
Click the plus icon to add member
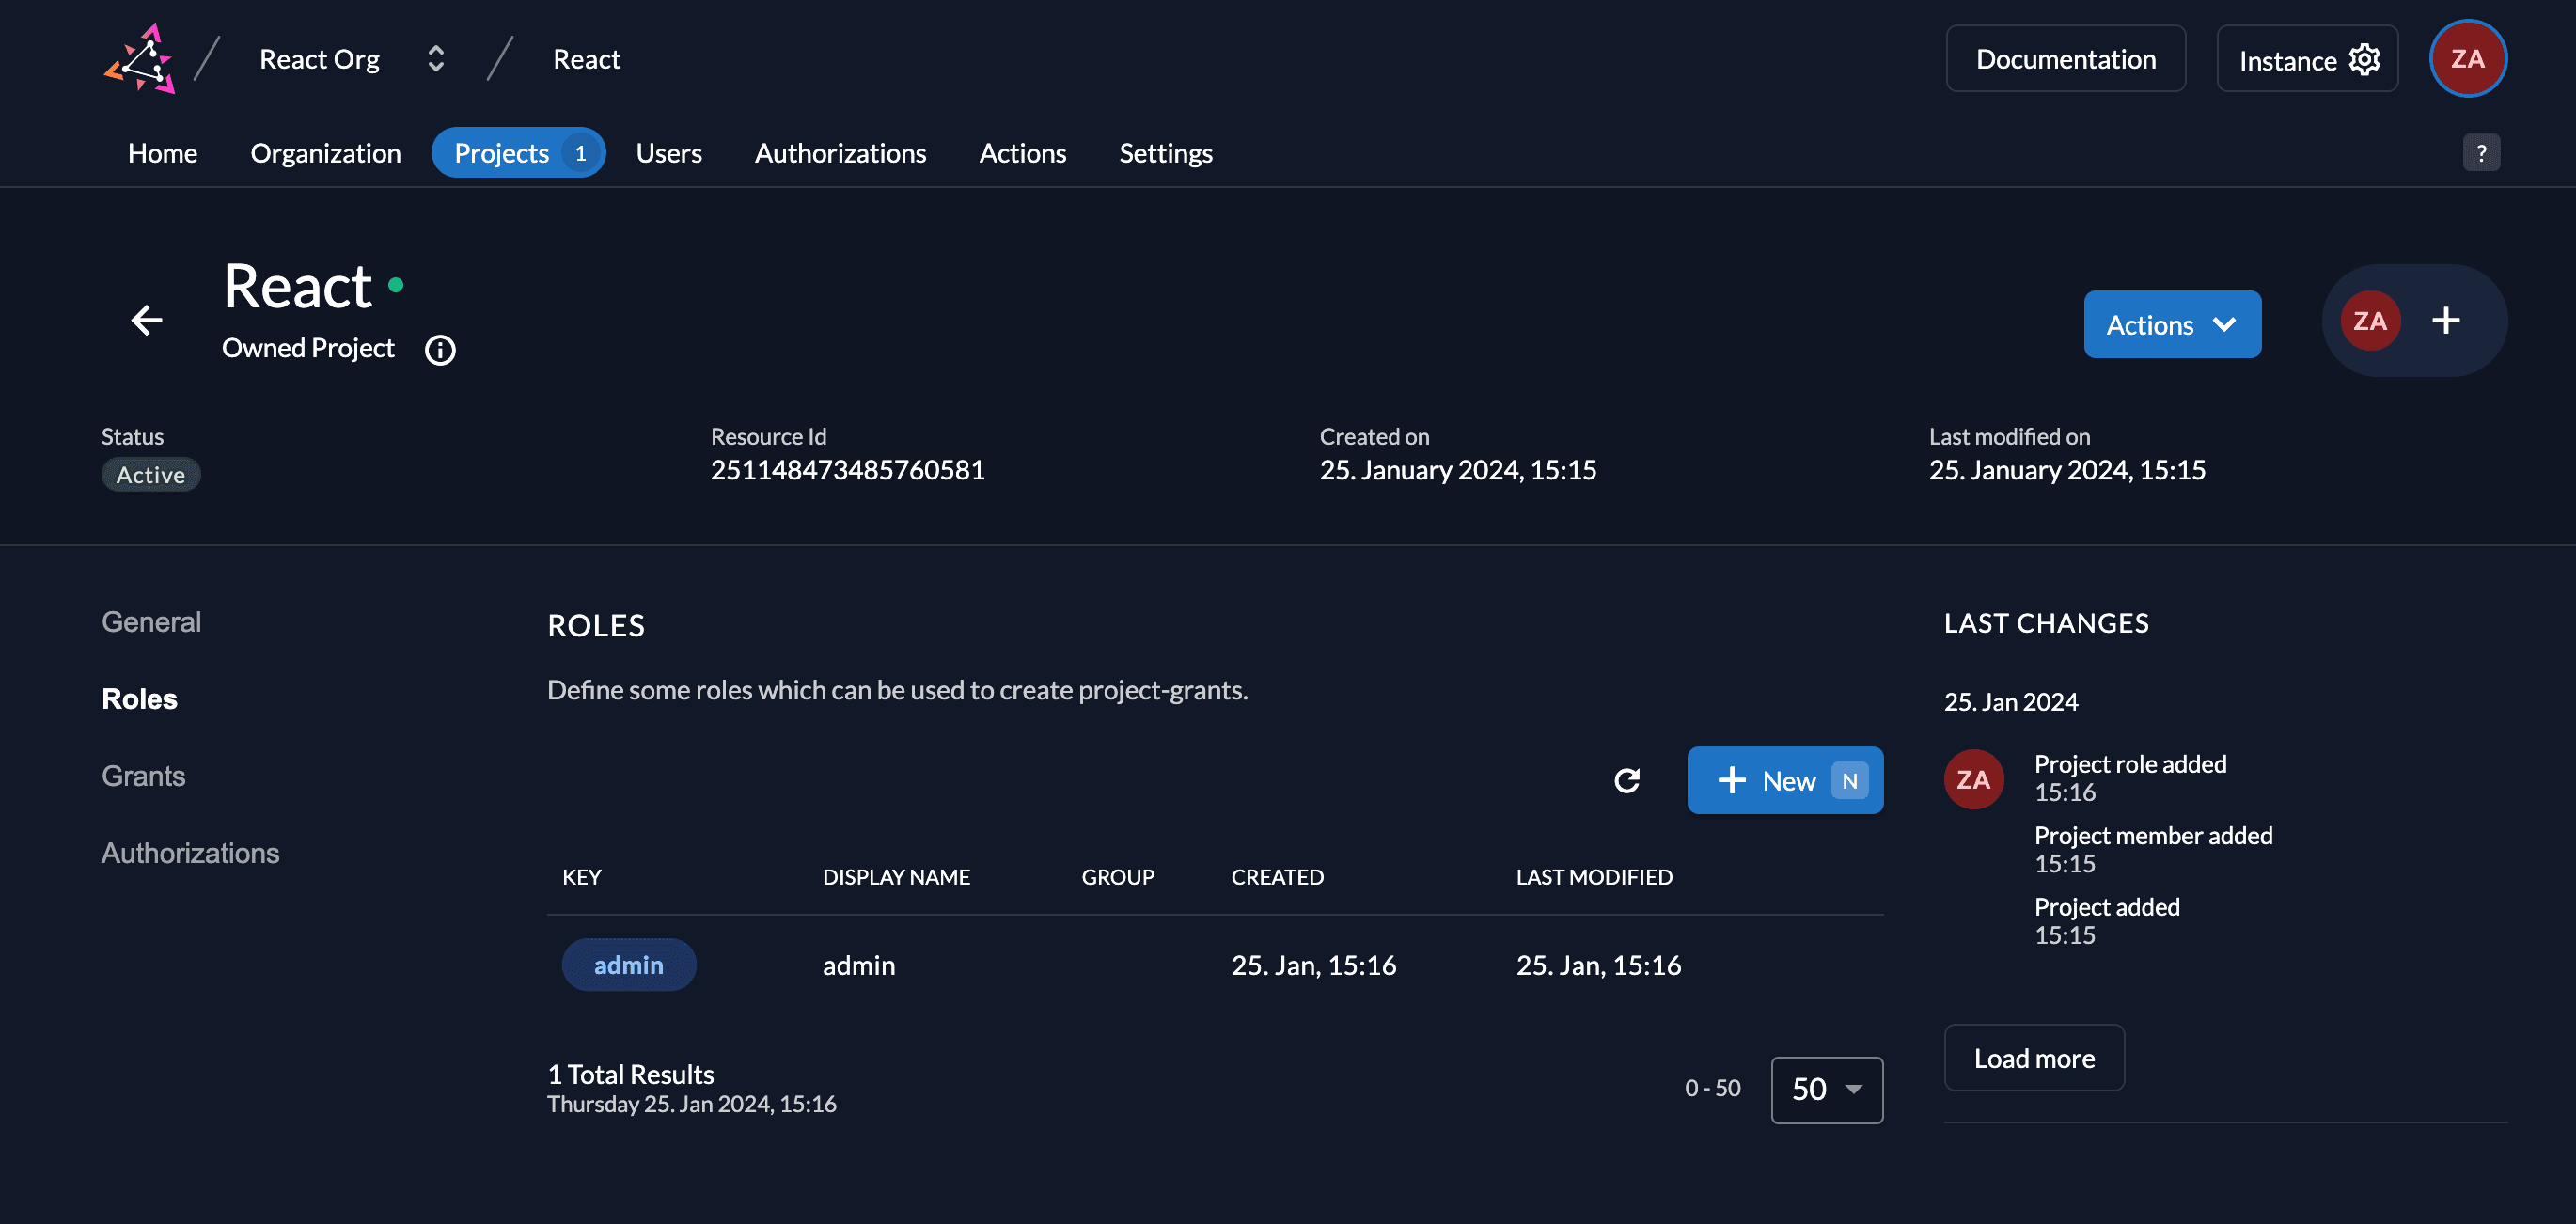[x=2445, y=320]
